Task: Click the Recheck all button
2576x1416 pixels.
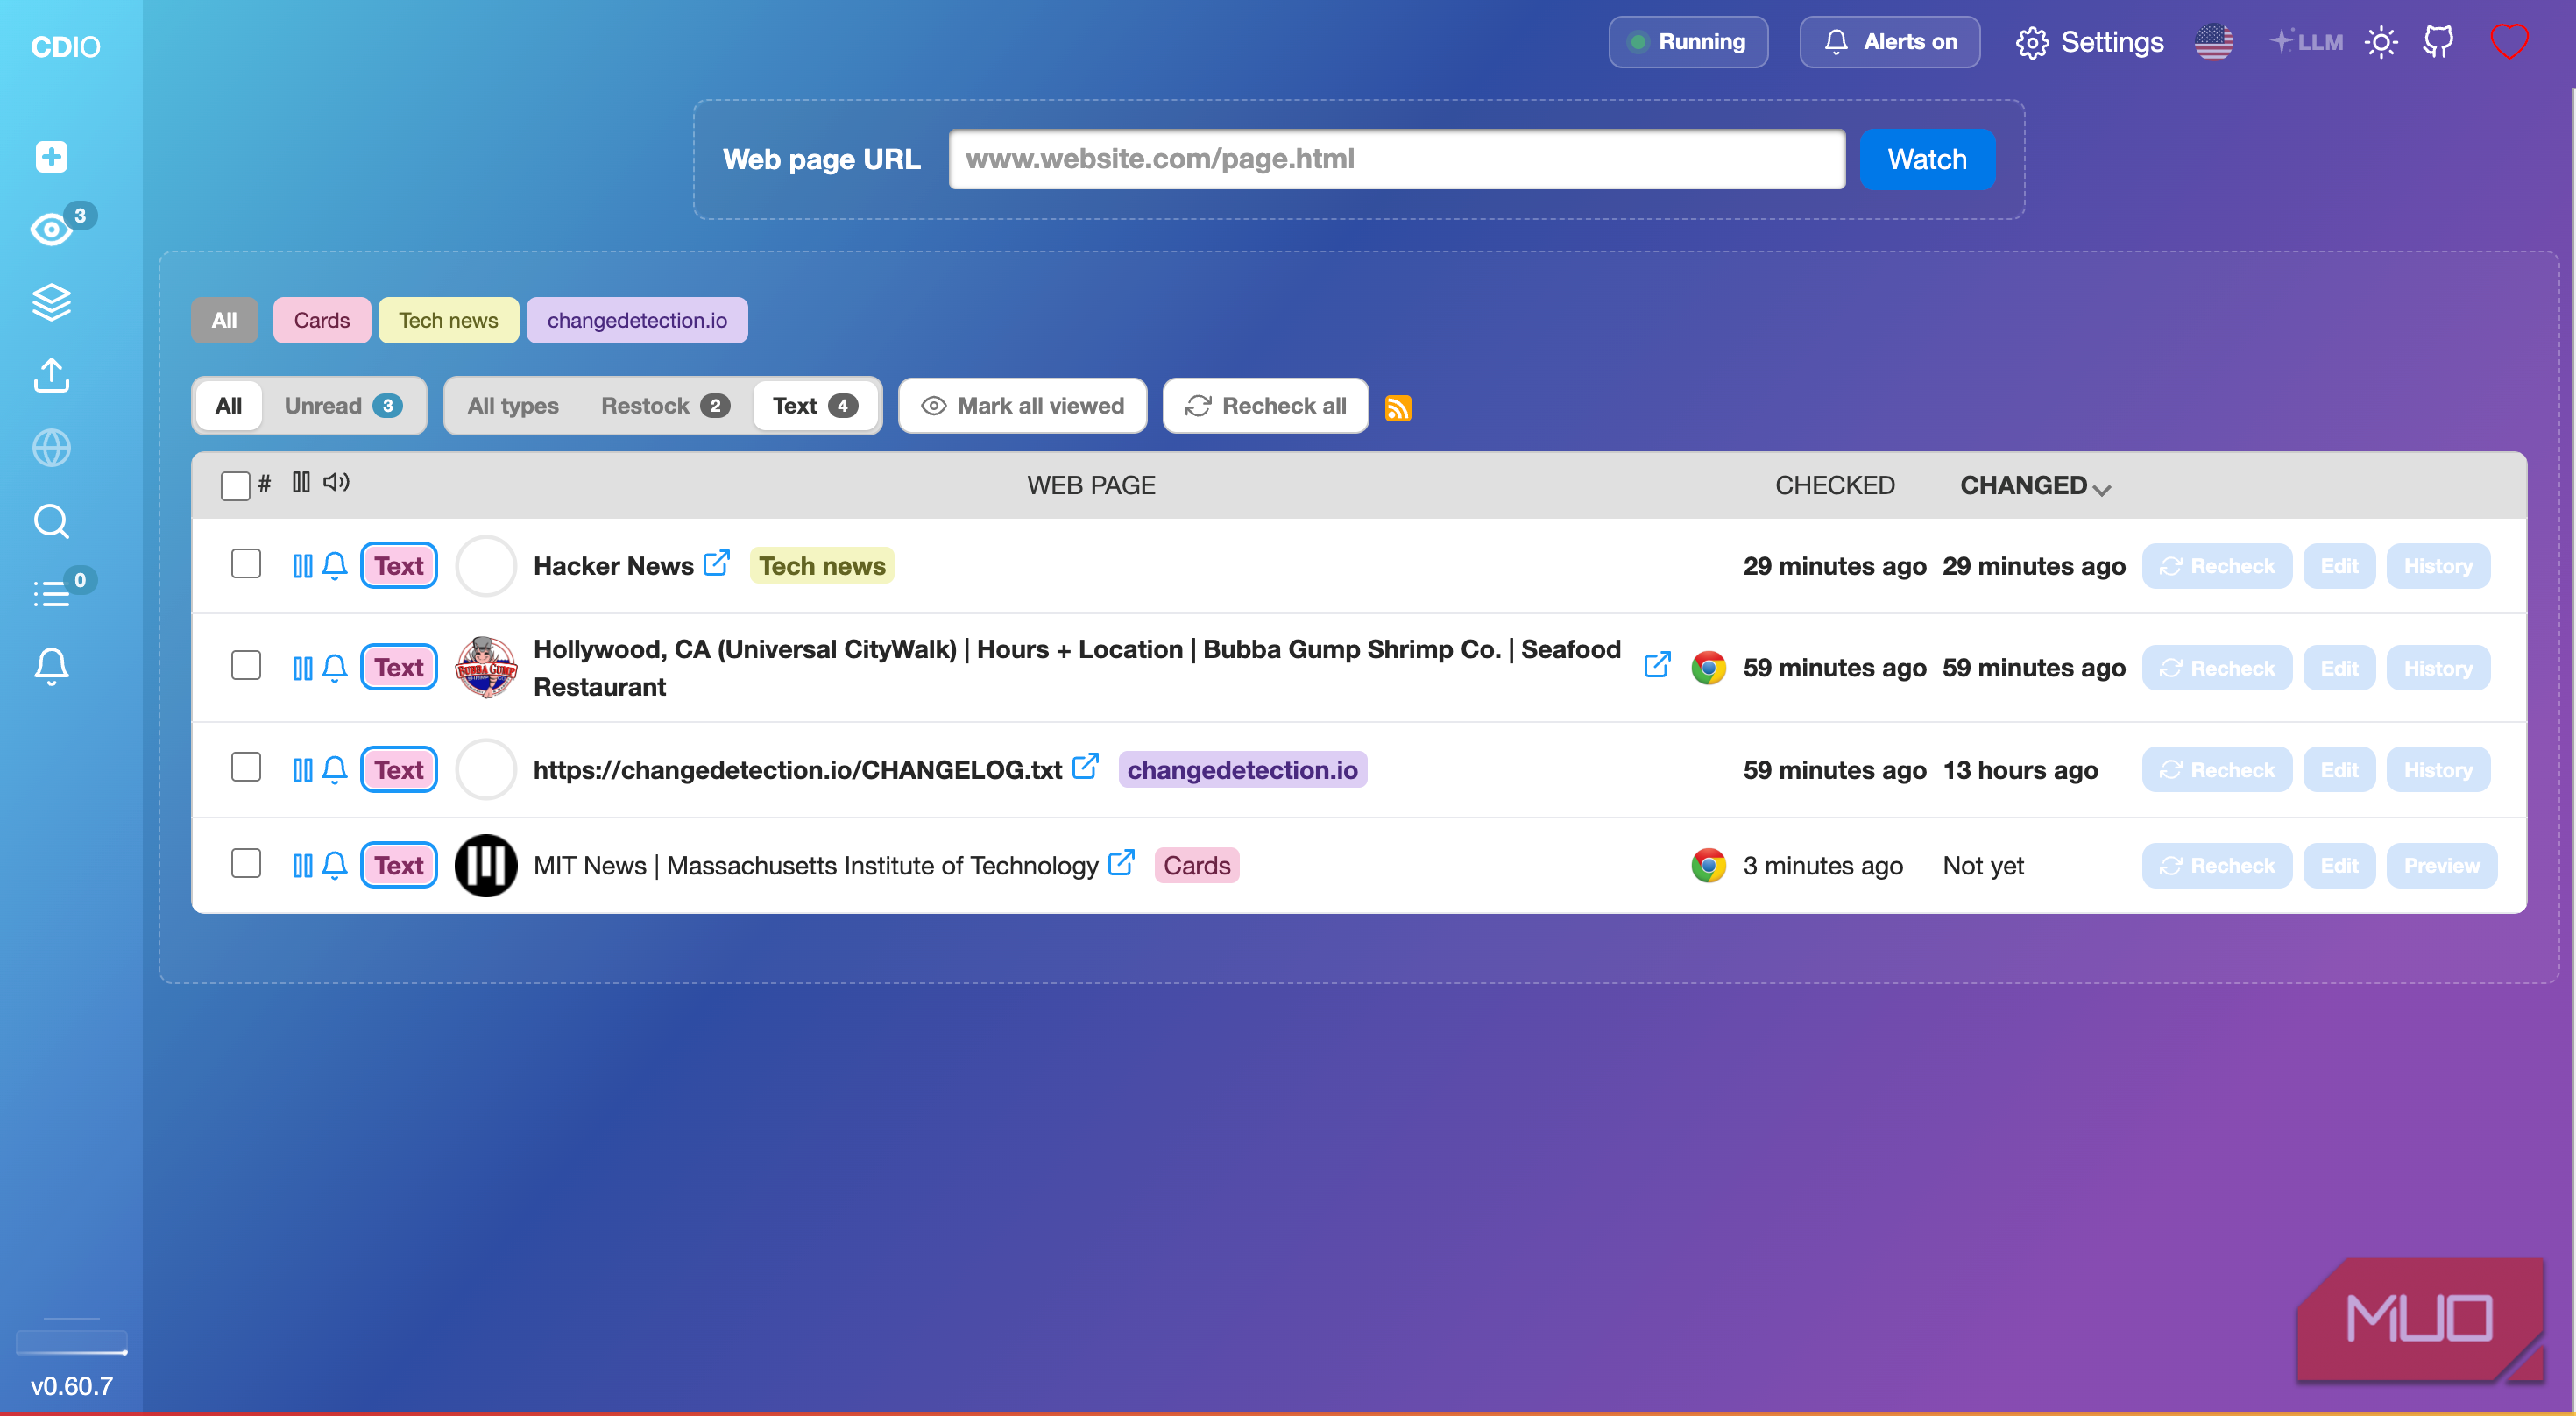Action: (1265, 406)
